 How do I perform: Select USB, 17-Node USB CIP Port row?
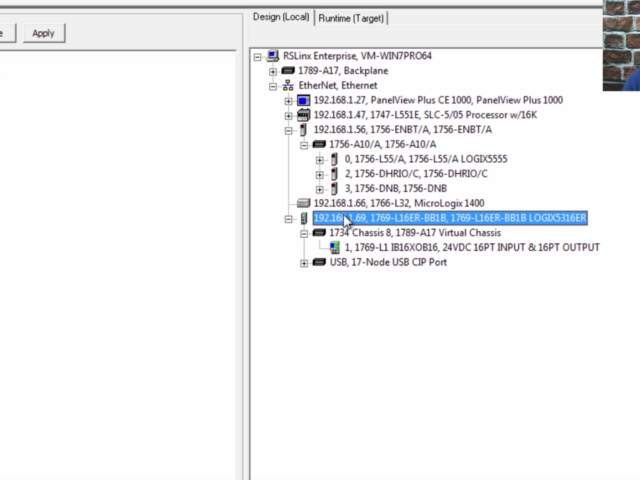click(x=388, y=262)
